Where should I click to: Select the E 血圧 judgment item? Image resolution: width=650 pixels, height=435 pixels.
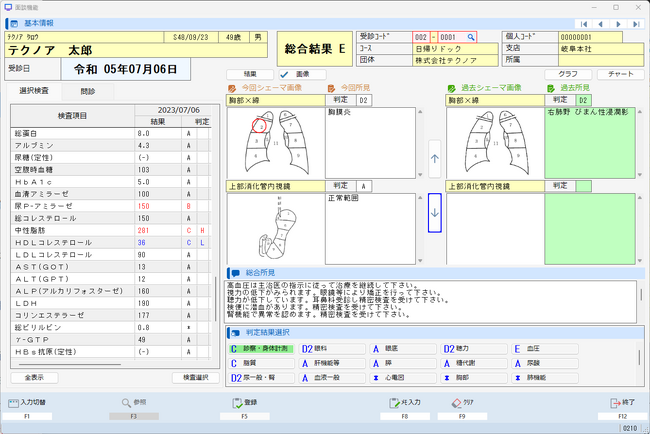pos(545,349)
